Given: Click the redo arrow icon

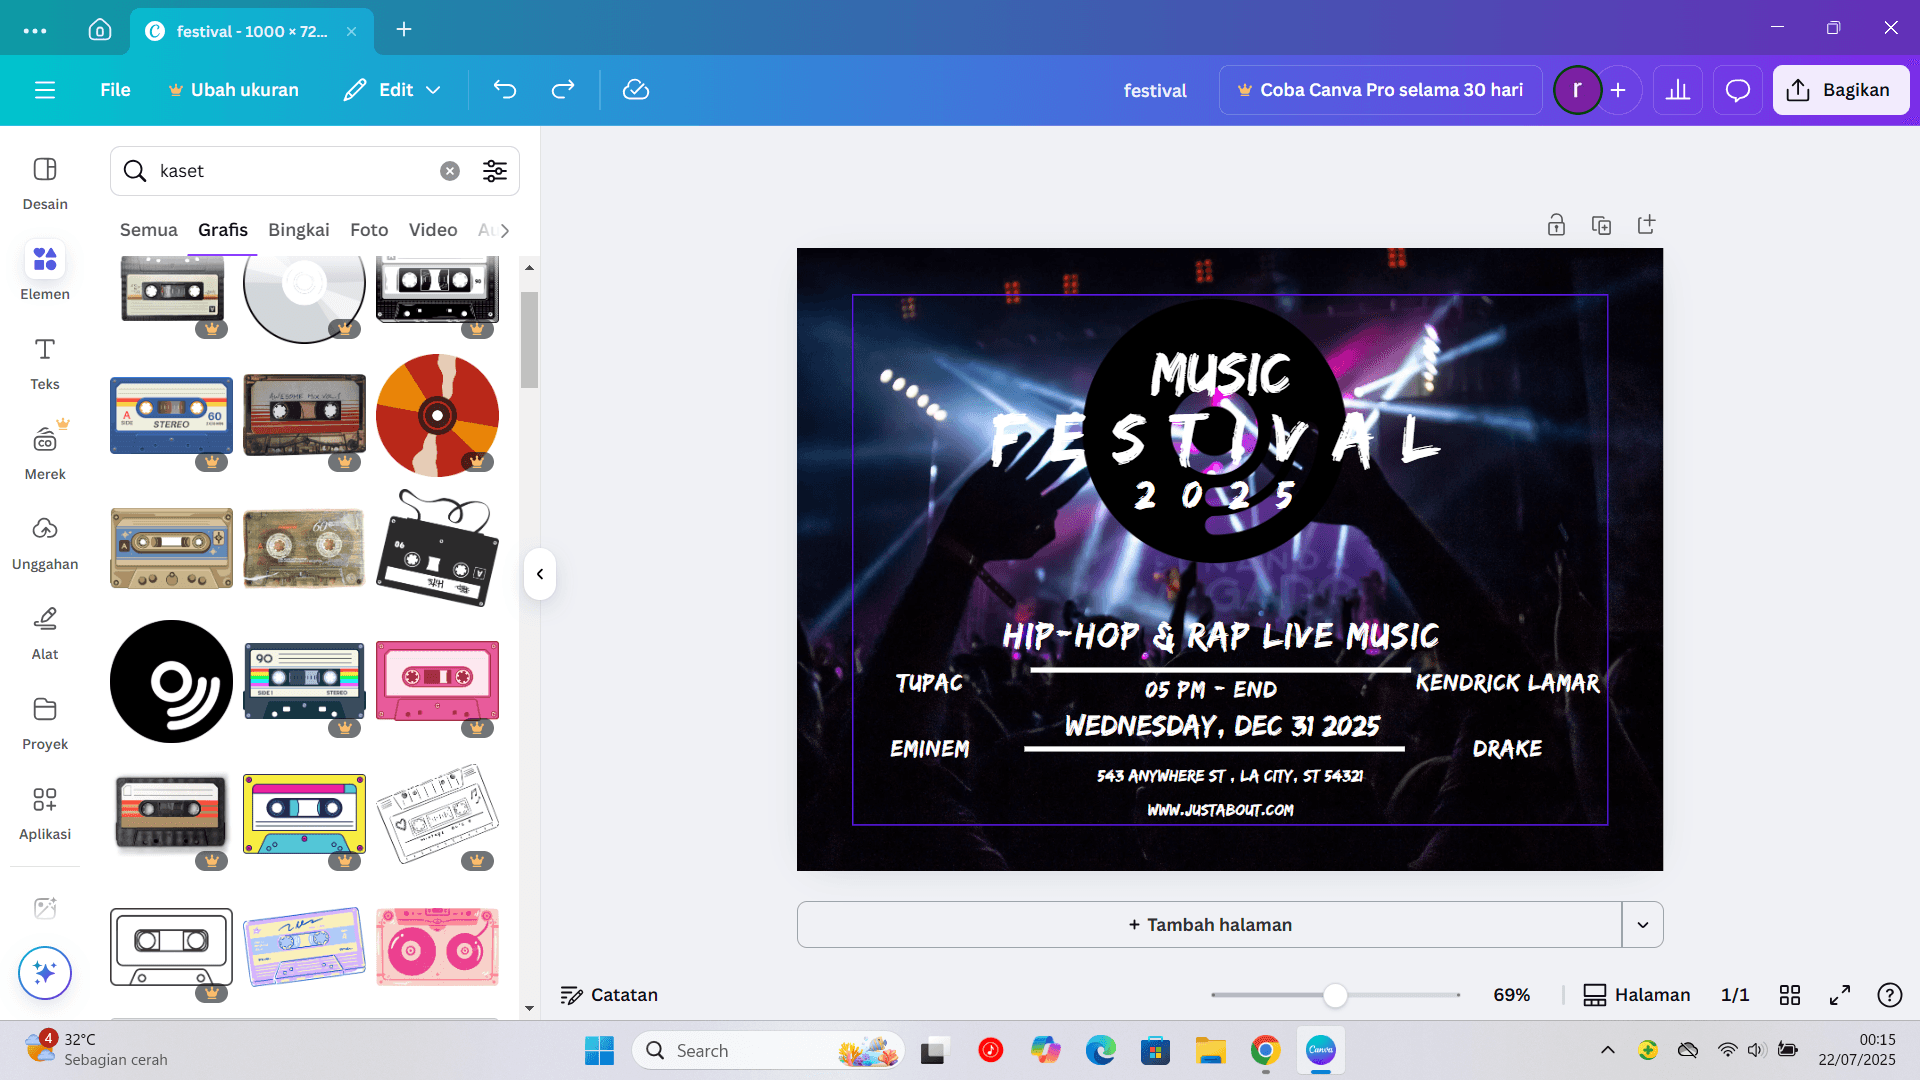Looking at the screenshot, I should 563,90.
